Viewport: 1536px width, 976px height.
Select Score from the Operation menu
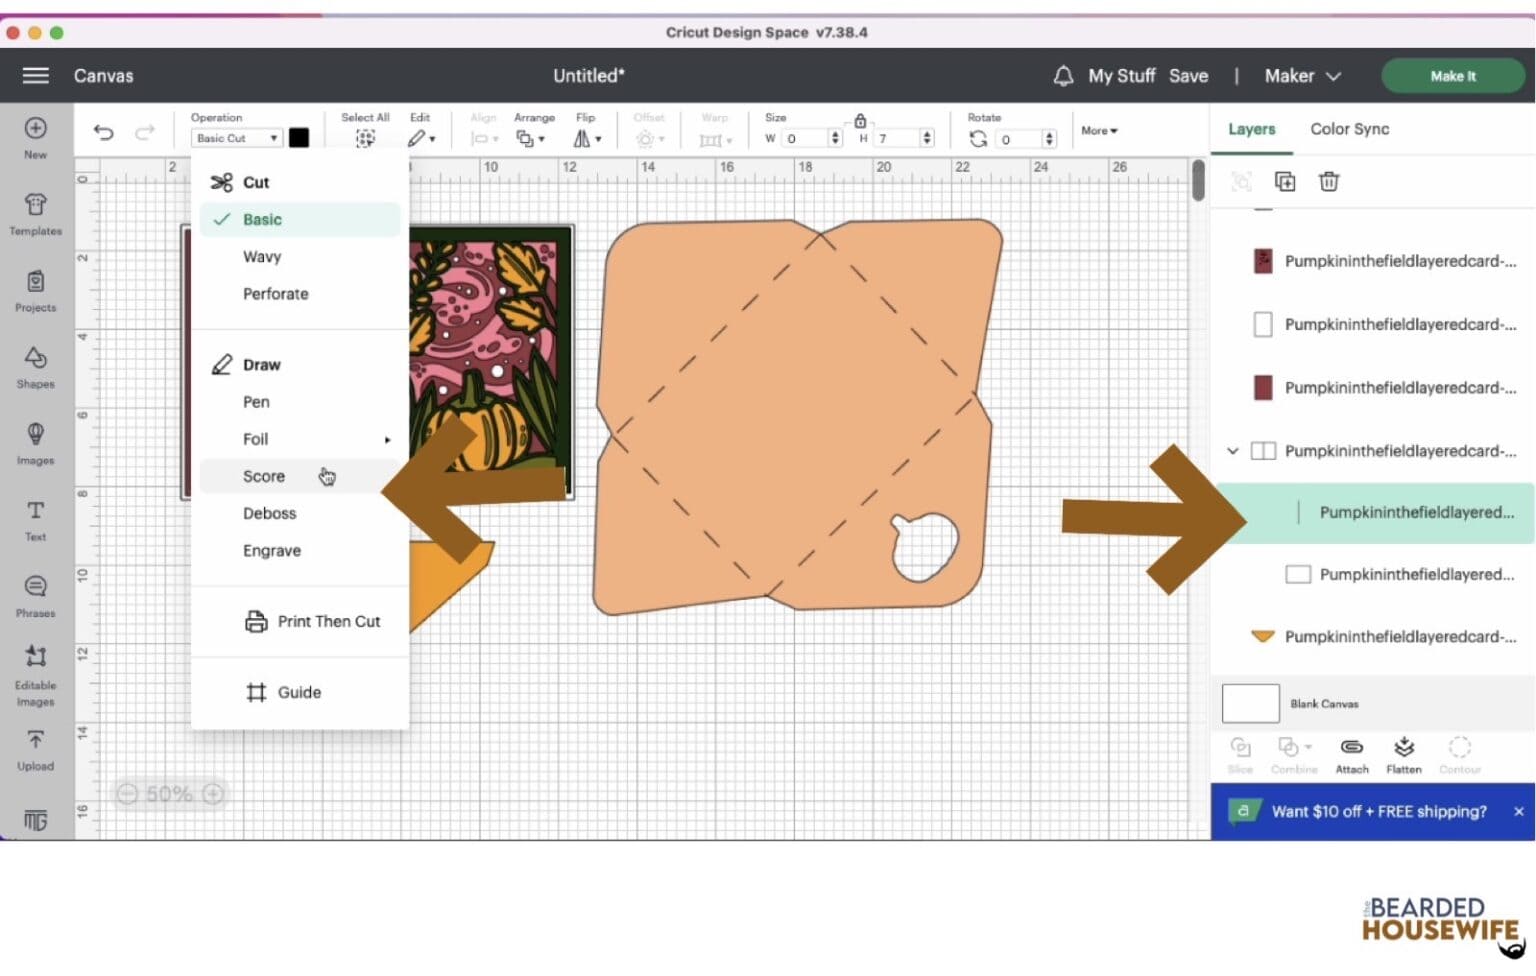(264, 477)
